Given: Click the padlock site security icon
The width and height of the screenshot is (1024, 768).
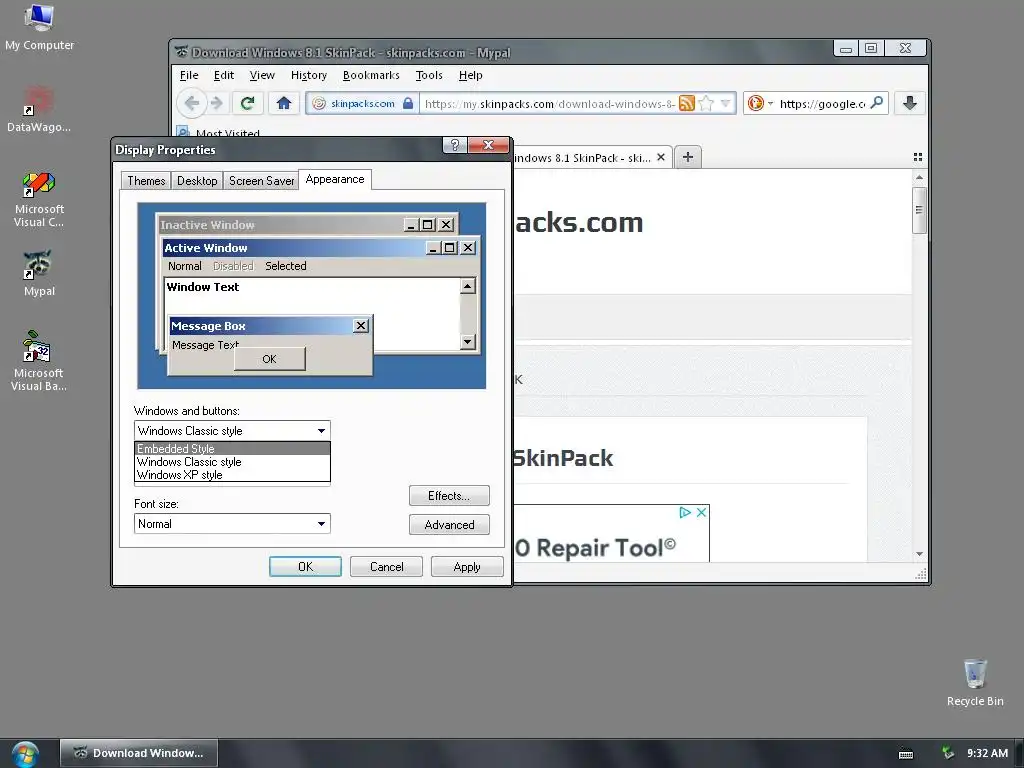Looking at the screenshot, I should click(408, 103).
